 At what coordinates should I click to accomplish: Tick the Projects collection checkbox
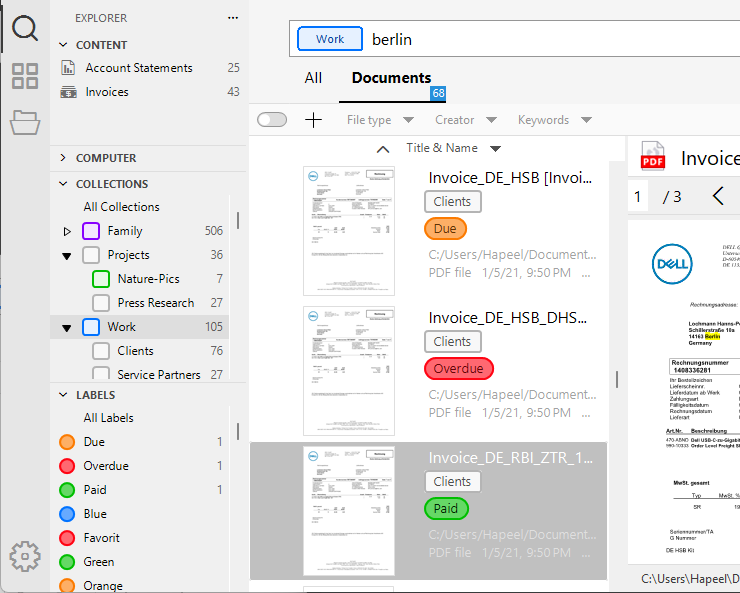91,255
